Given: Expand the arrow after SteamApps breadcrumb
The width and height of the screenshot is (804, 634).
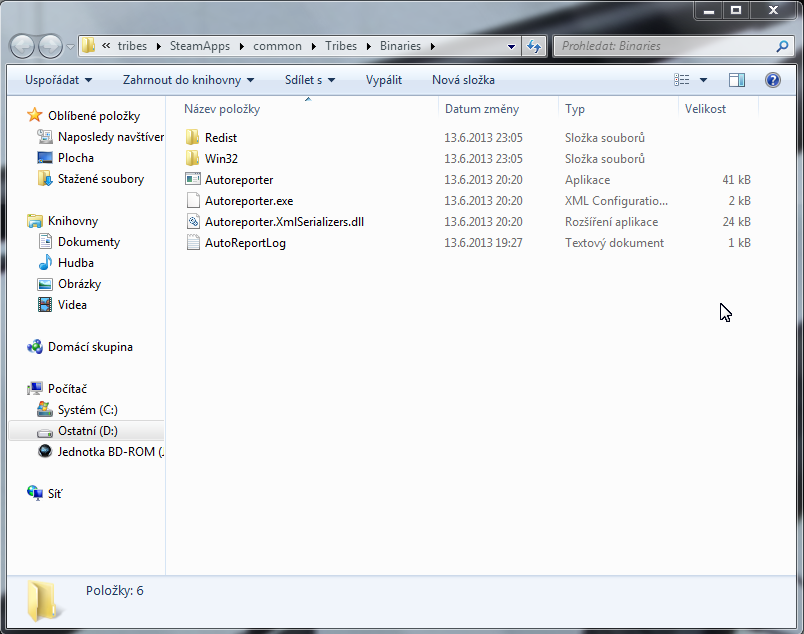Looking at the screenshot, I should pos(242,46).
